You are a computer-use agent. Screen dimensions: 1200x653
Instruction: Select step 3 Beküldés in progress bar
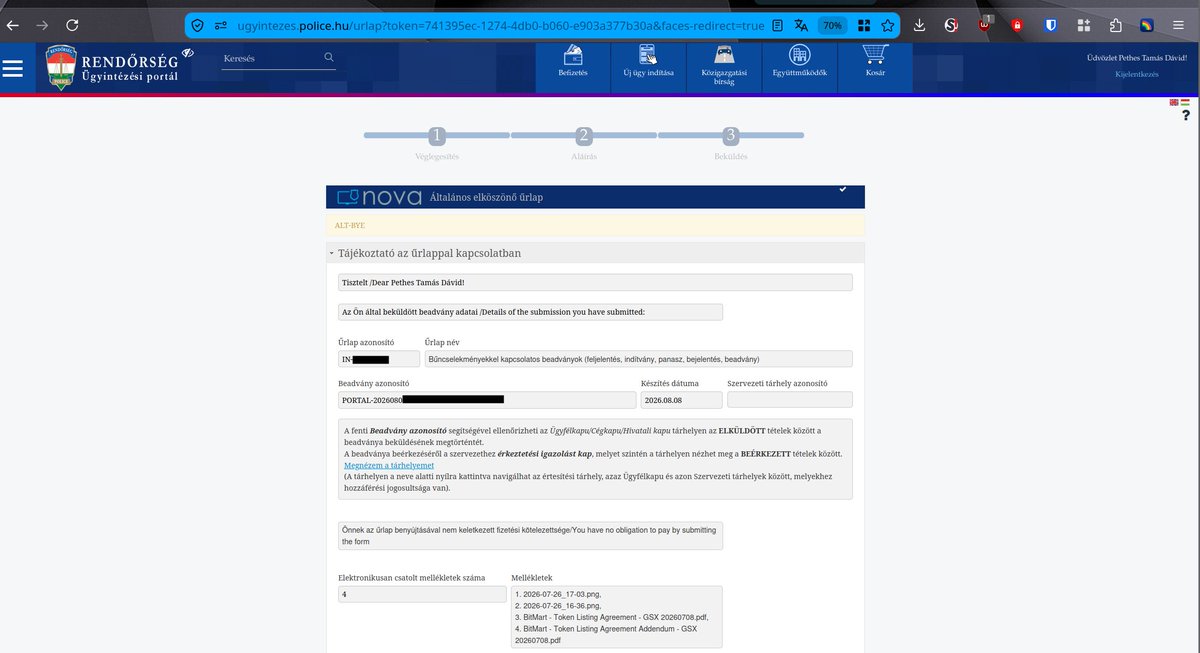click(x=731, y=136)
